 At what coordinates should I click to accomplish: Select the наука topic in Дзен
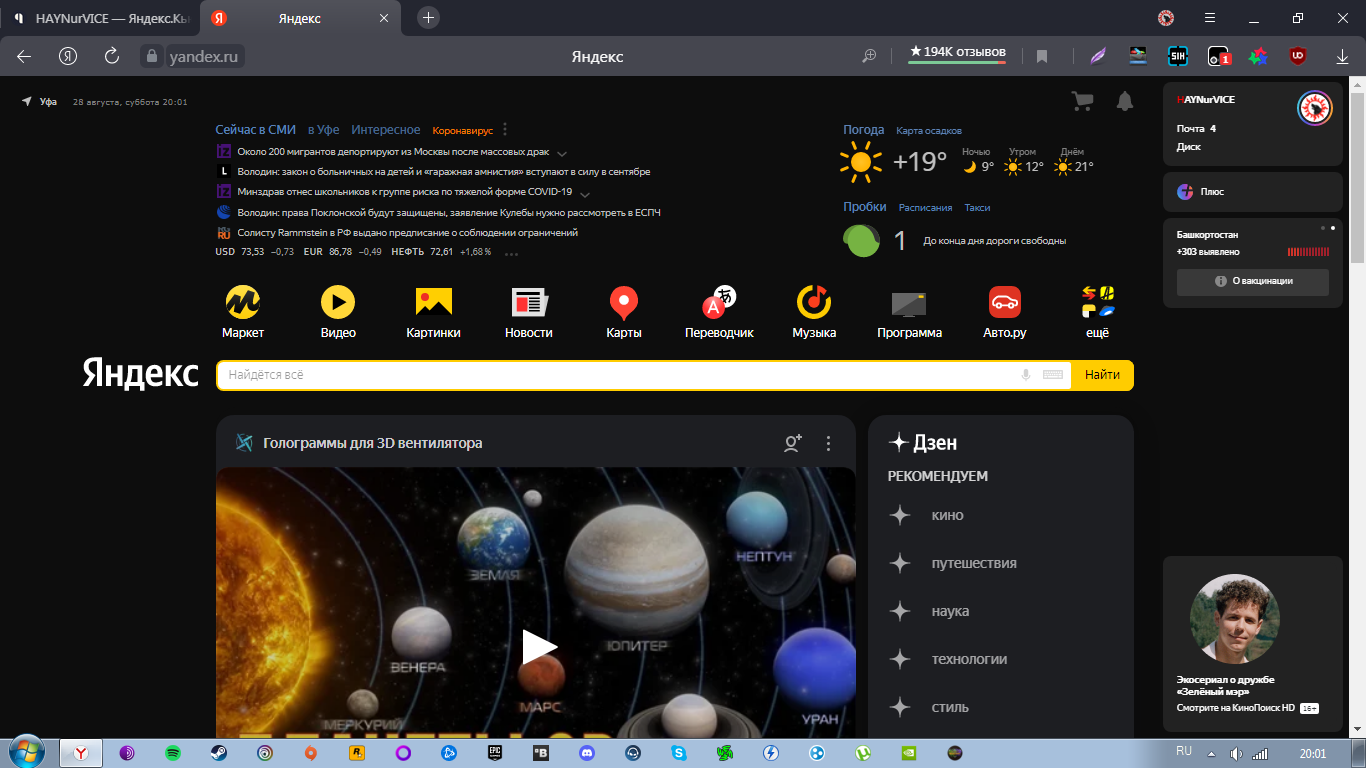point(950,611)
